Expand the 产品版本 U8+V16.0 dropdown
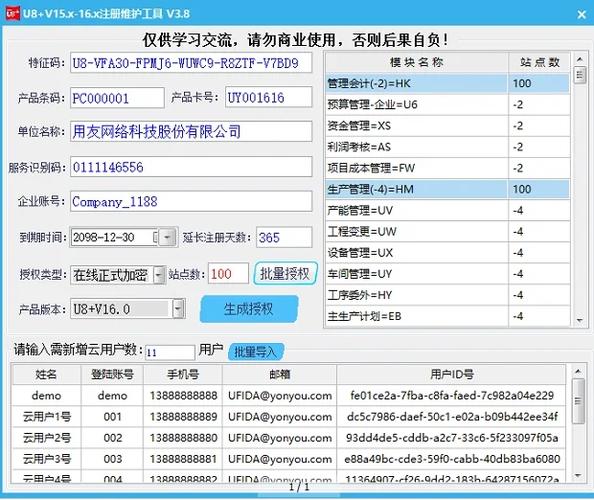Image resolution: width=594 pixels, height=500 pixels. point(178,309)
